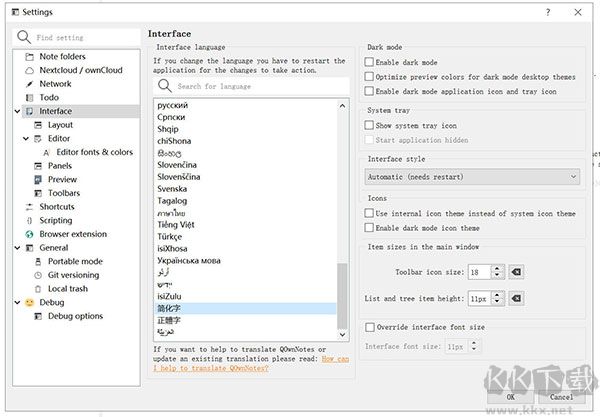Collapse the Debug section in sidebar
The width and height of the screenshot is (600, 417).
click(x=18, y=302)
